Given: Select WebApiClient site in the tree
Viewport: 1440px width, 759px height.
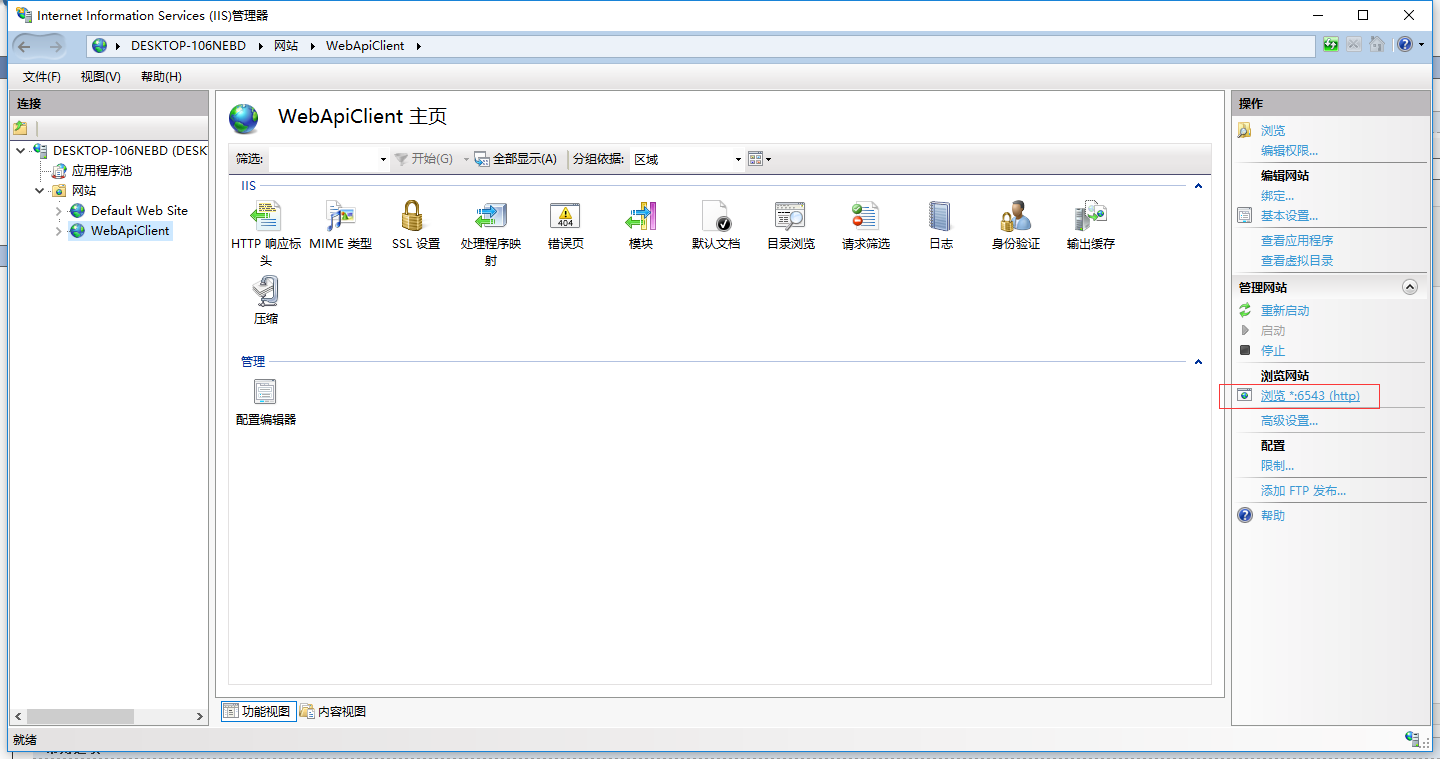Looking at the screenshot, I should tap(130, 231).
